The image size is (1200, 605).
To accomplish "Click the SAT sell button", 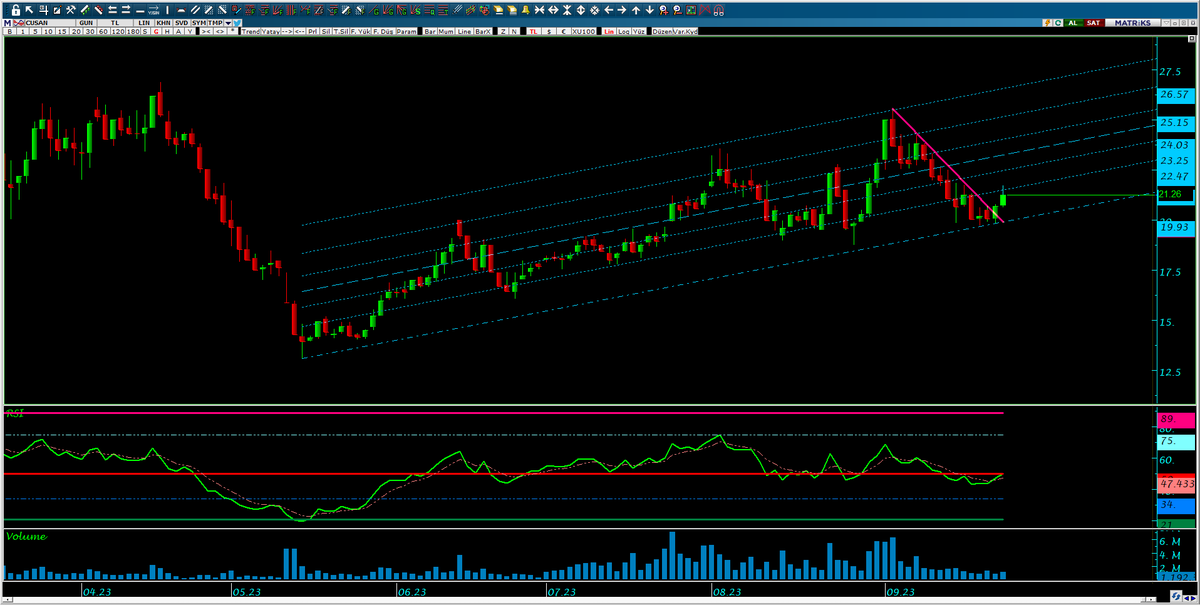I will [1094, 23].
